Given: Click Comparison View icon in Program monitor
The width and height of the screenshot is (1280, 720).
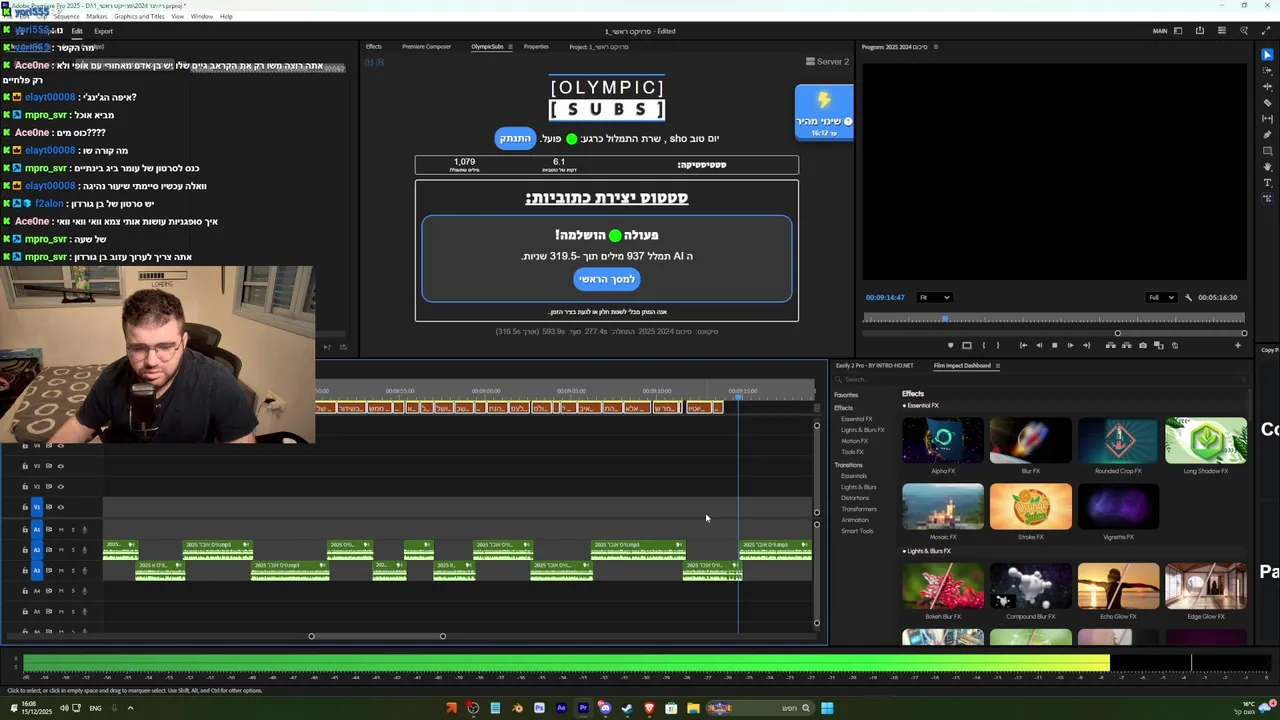Looking at the screenshot, I should [x=1158, y=345].
